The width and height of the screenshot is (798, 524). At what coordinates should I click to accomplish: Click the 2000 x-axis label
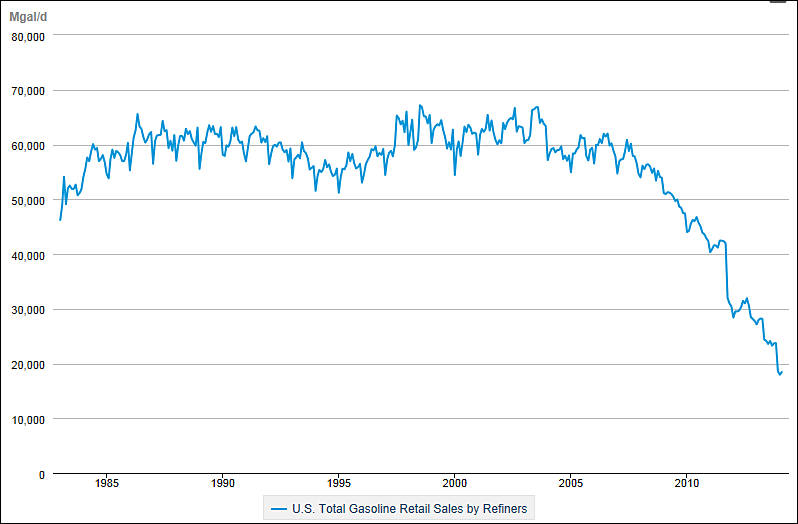[454, 483]
